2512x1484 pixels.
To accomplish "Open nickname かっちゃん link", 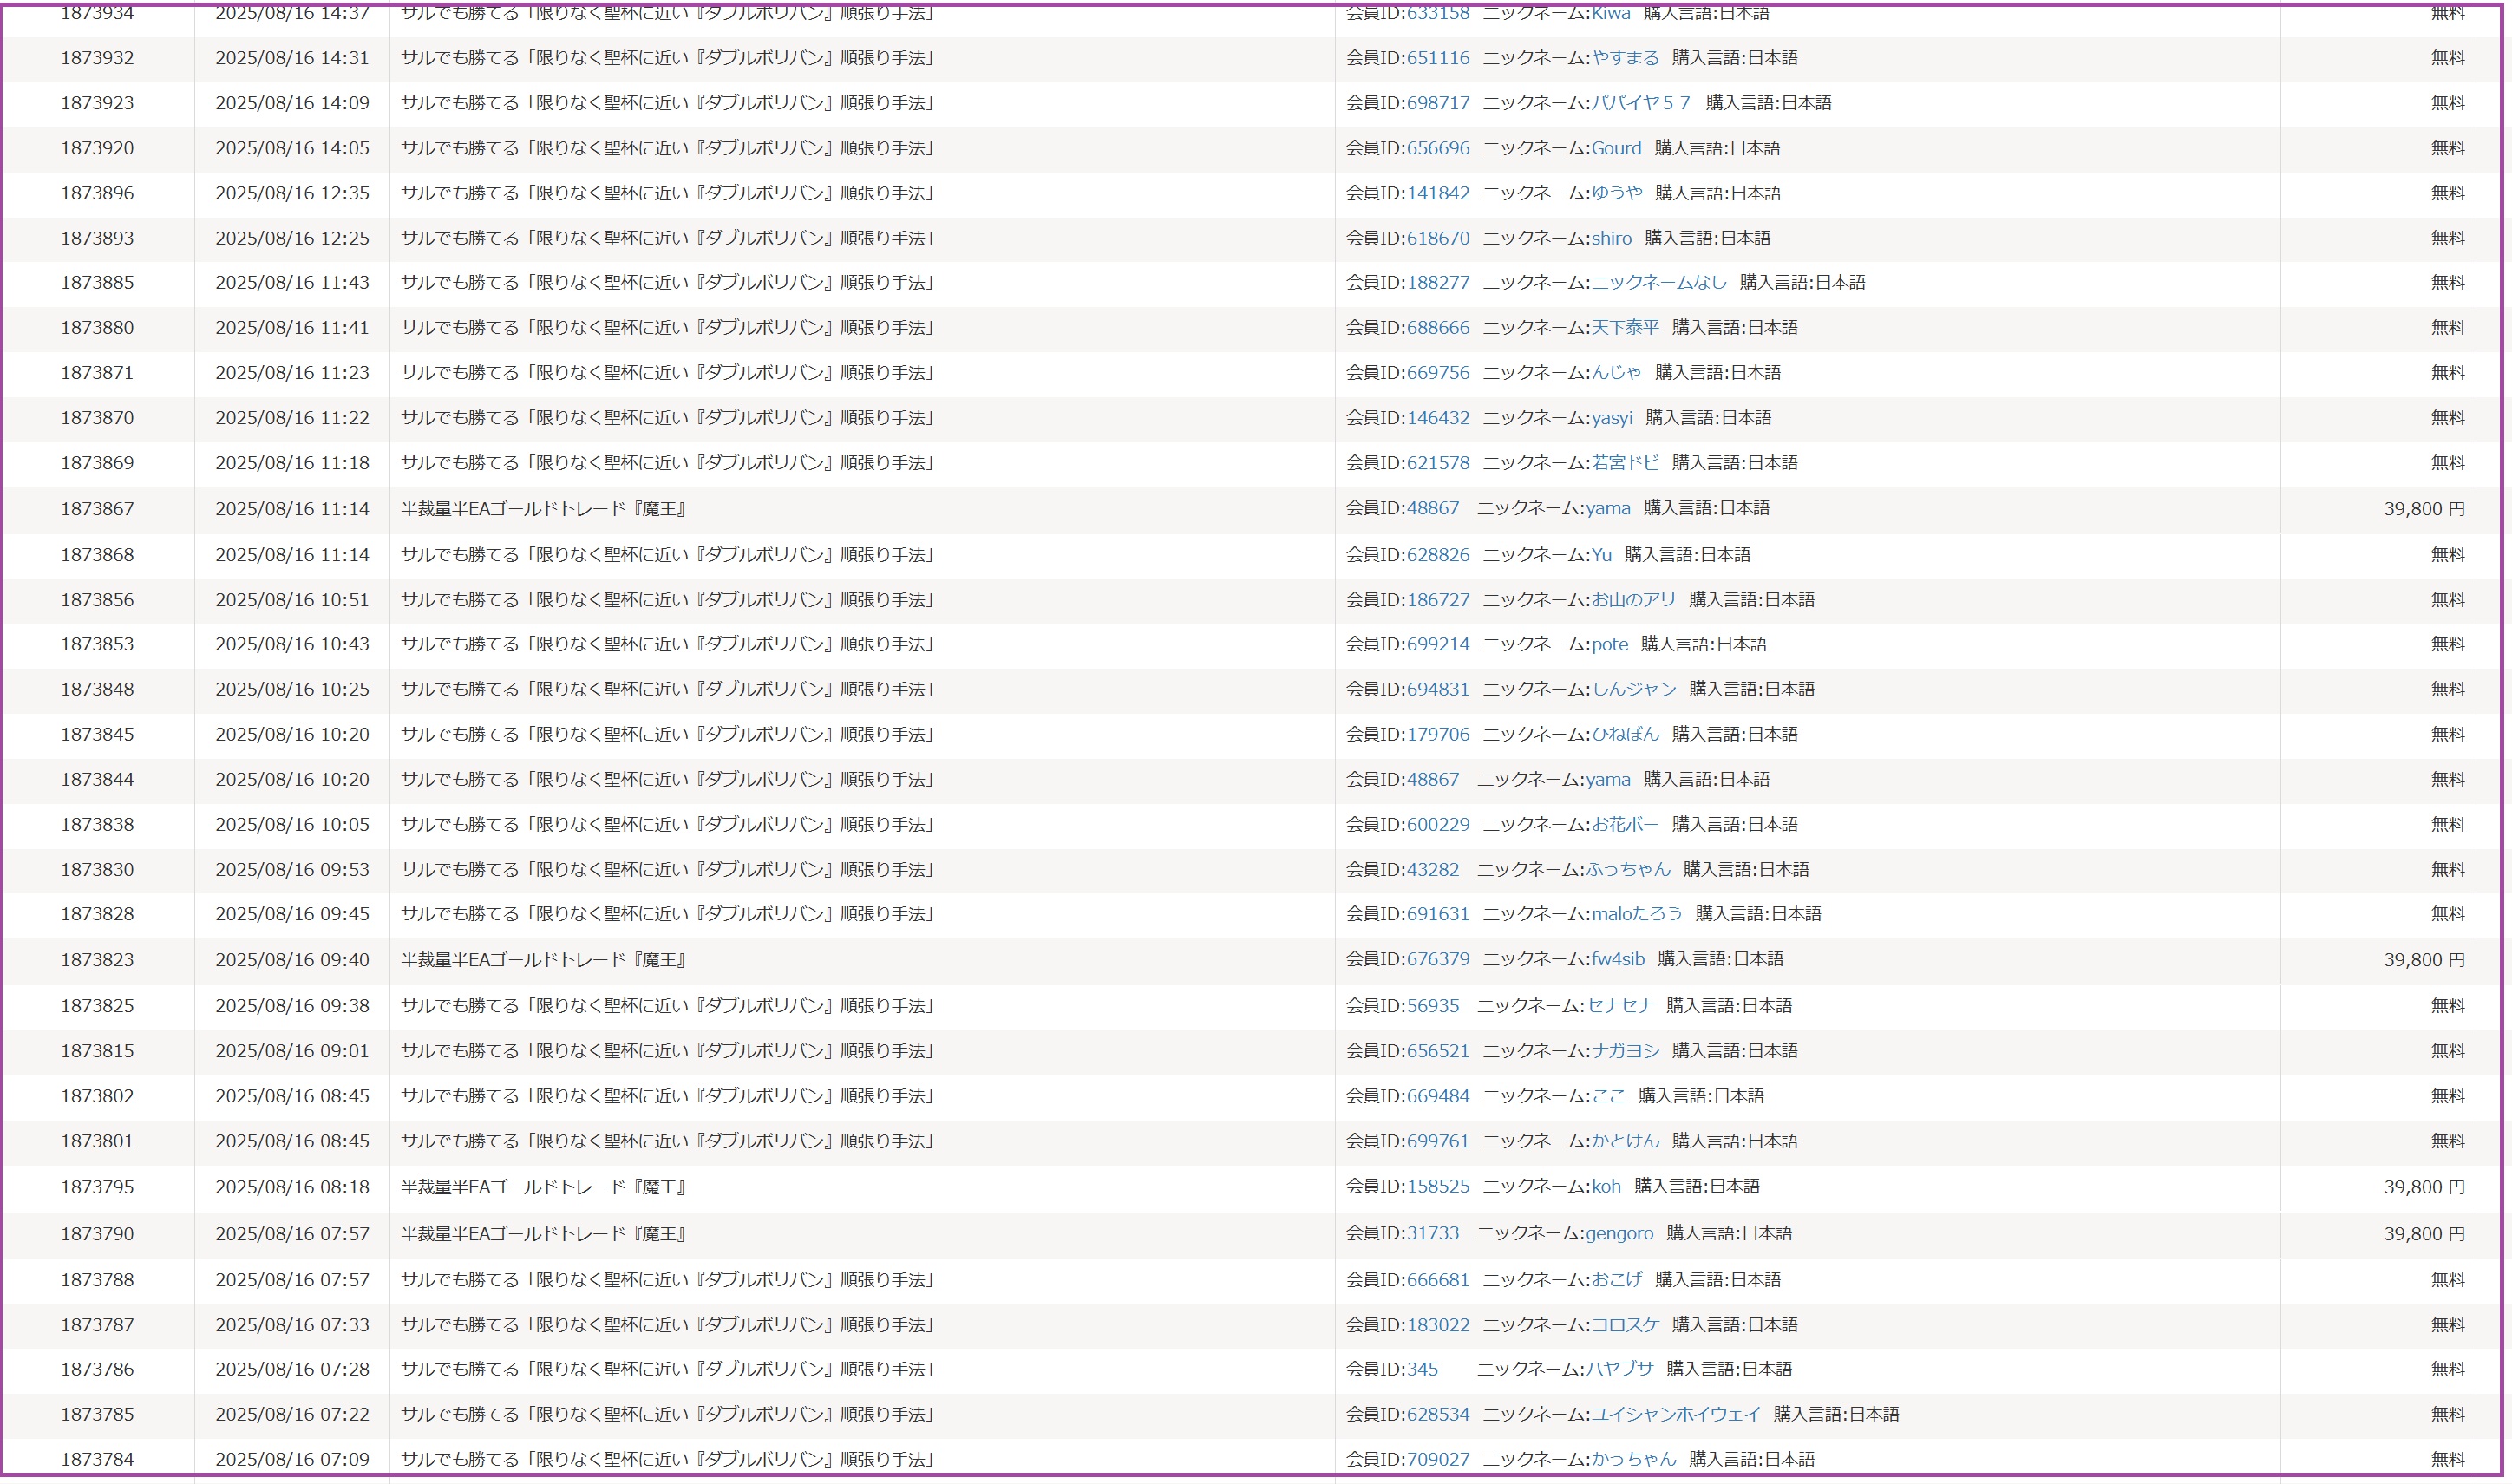I will pyautogui.click(x=1634, y=1459).
